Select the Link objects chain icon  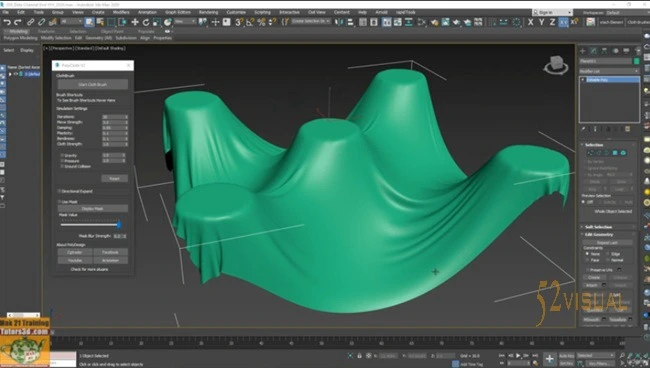(30, 22)
